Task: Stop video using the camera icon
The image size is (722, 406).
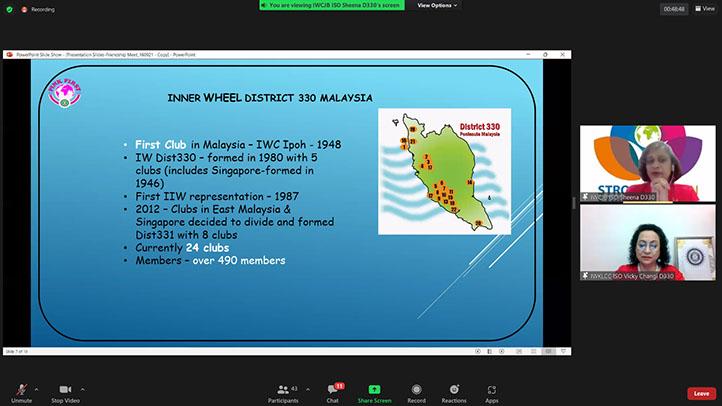Action: (66, 388)
